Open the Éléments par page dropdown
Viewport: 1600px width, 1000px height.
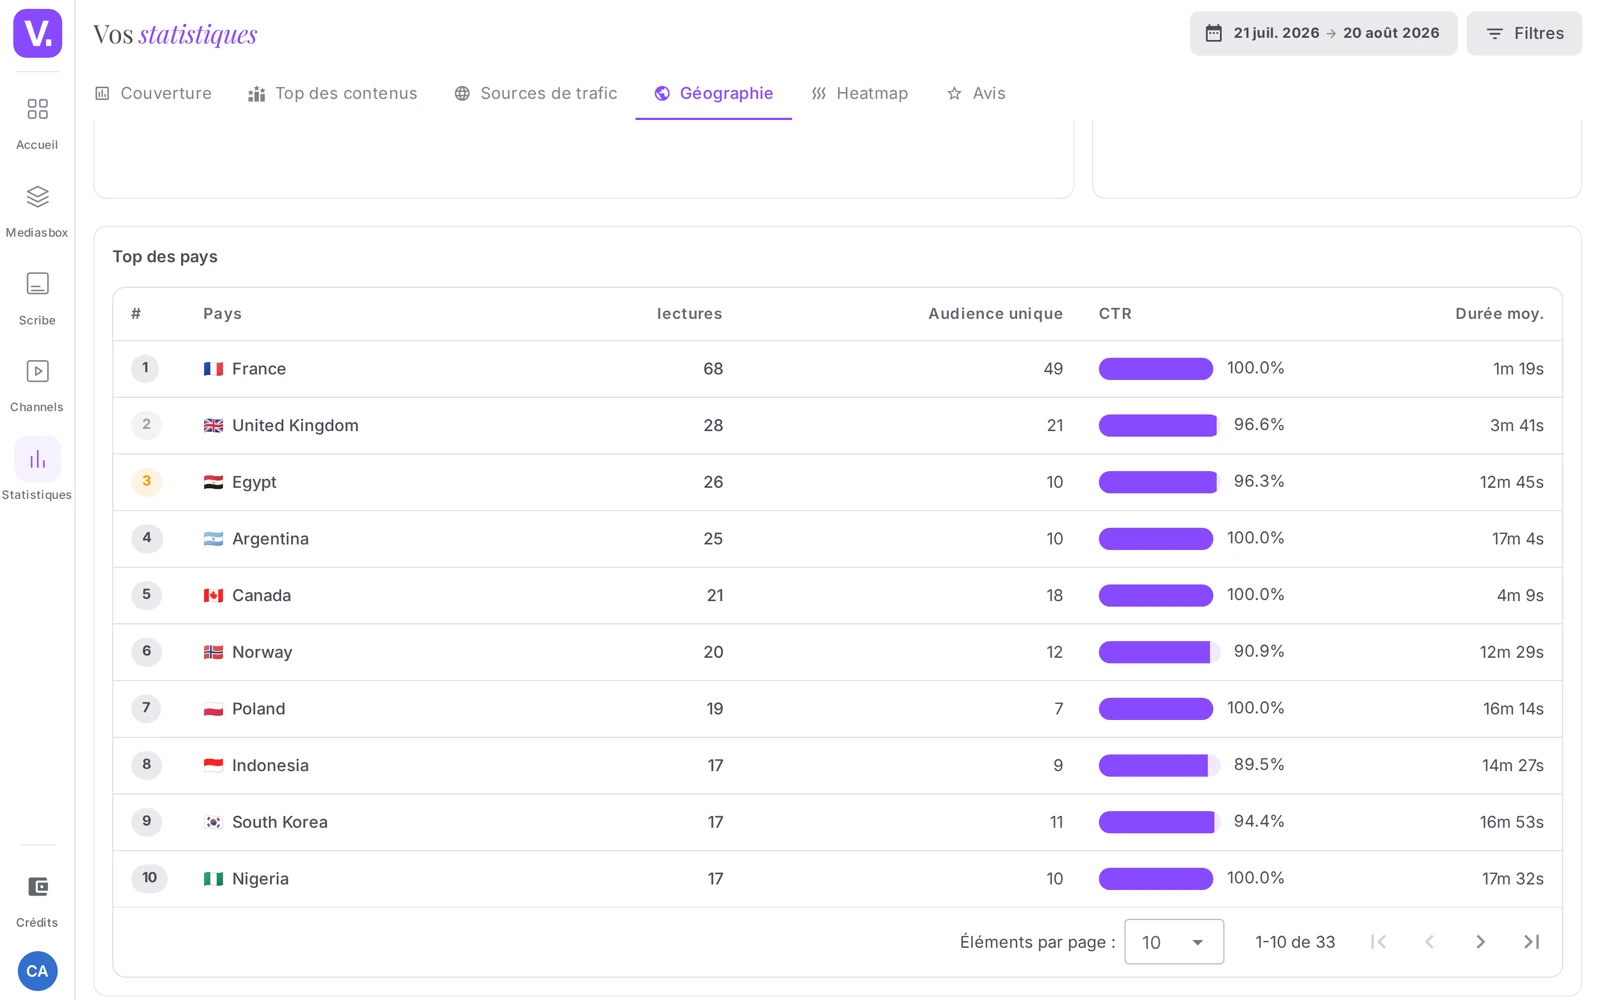click(x=1174, y=942)
